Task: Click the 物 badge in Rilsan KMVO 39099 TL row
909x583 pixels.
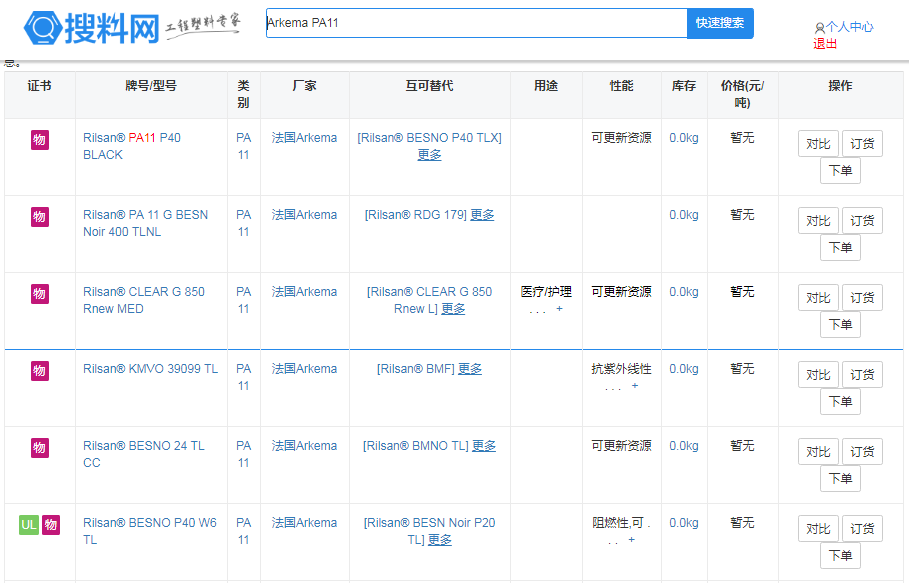Action: 39,370
